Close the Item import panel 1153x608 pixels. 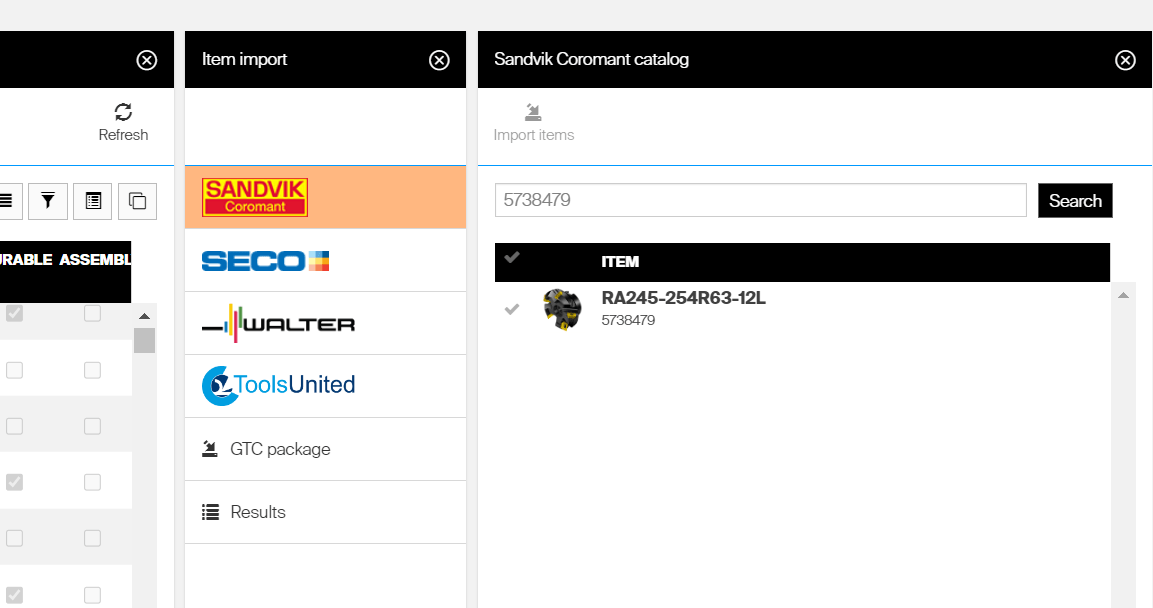[439, 60]
